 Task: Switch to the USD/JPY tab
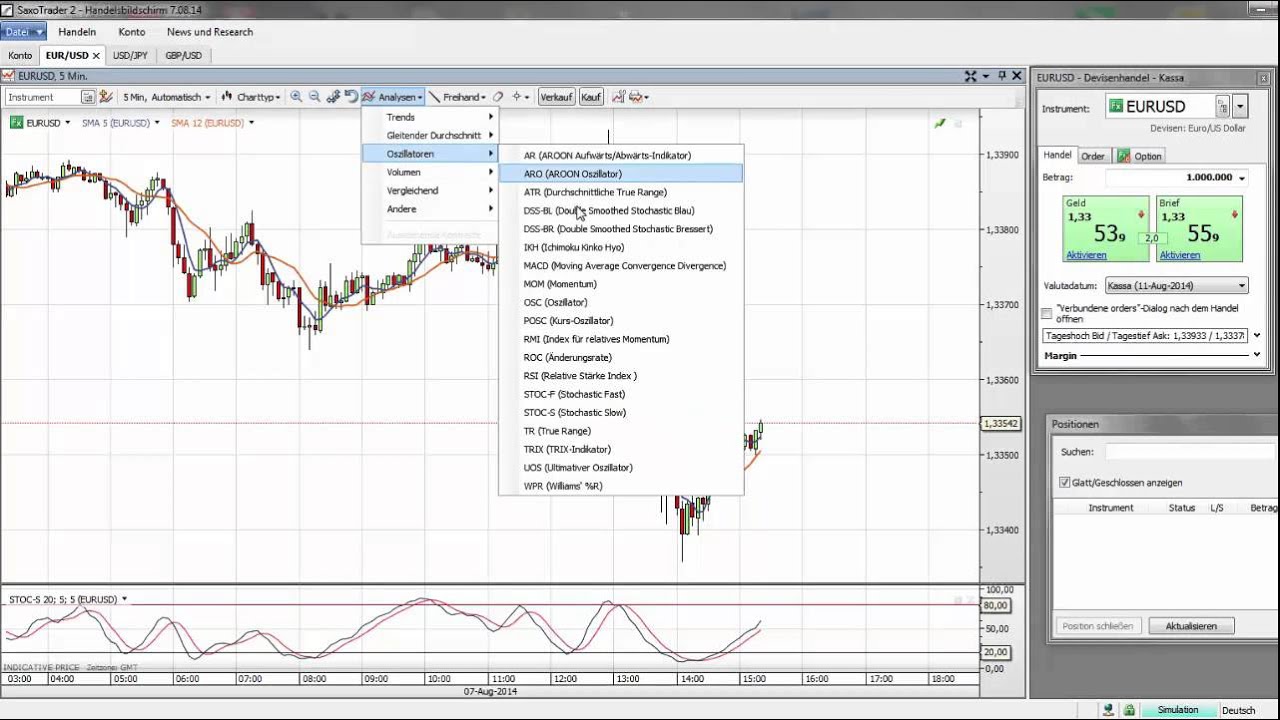coord(130,56)
